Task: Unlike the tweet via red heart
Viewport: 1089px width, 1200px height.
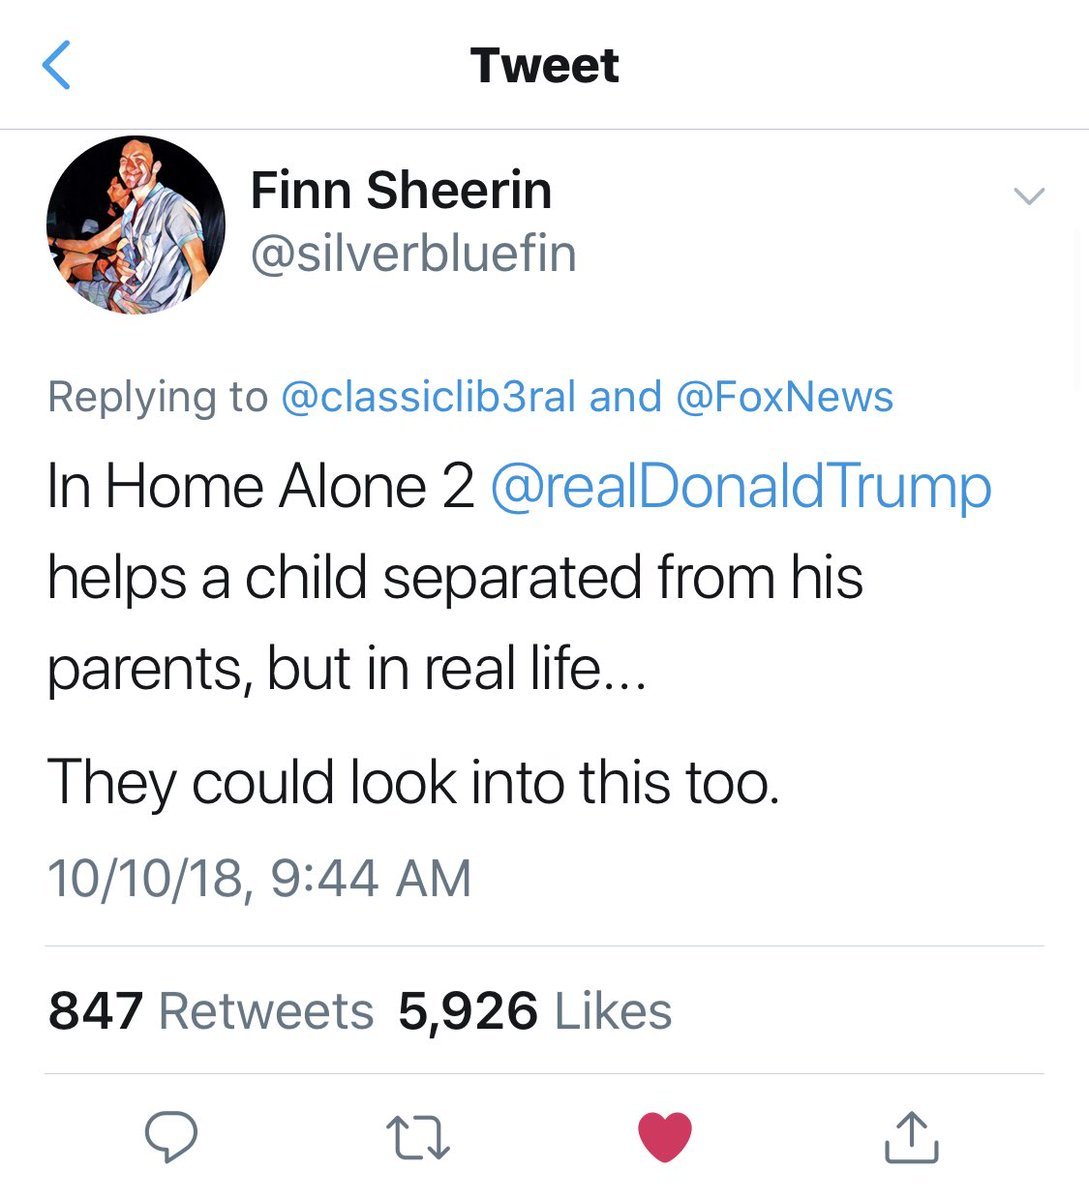Action: 665,1137
